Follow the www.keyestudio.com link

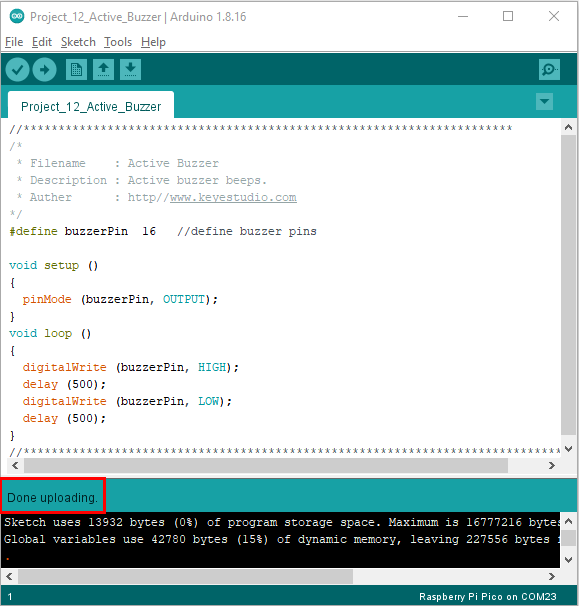point(233,197)
